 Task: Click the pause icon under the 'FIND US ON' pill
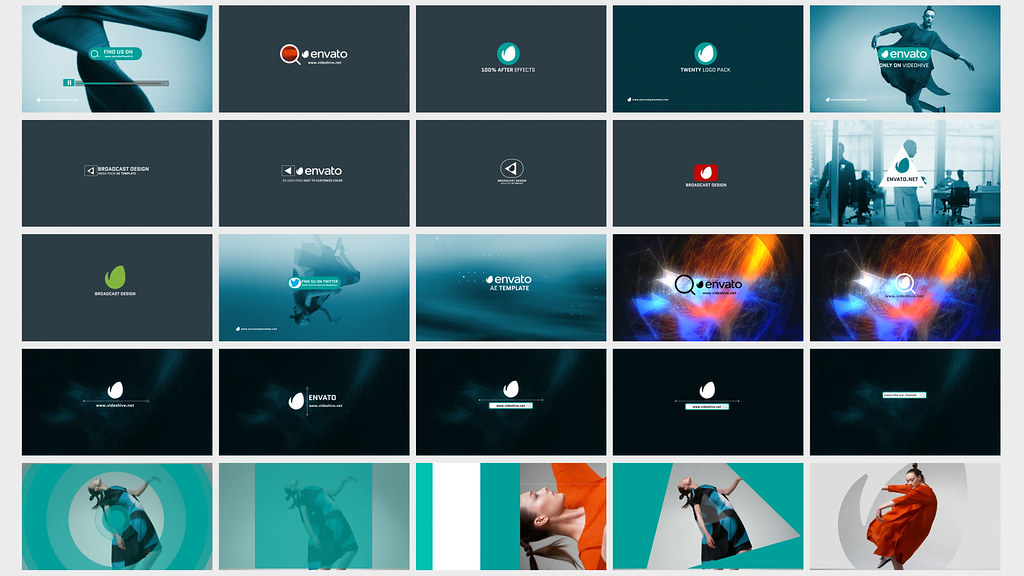(x=69, y=83)
